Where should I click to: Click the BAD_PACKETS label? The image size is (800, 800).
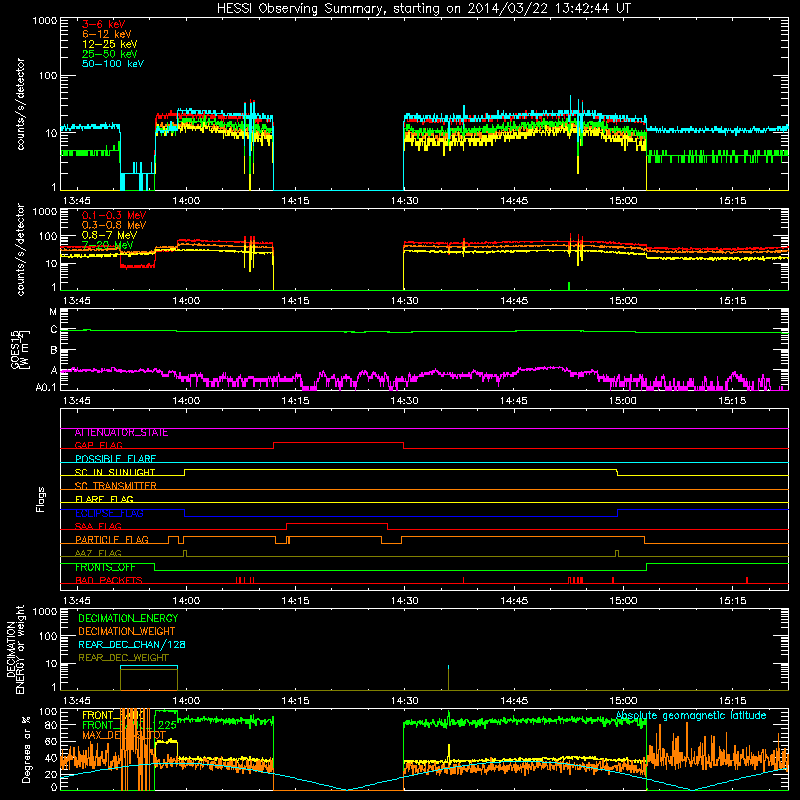tap(109, 580)
